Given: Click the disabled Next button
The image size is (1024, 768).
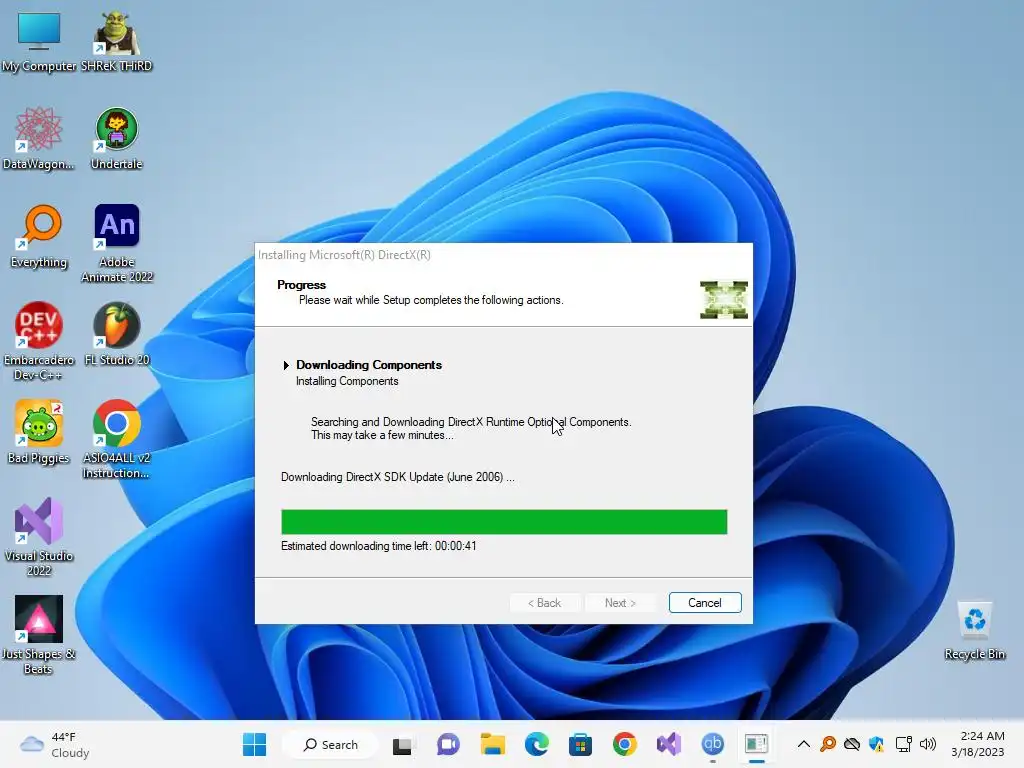Looking at the screenshot, I should pyautogui.click(x=620, y=603).
